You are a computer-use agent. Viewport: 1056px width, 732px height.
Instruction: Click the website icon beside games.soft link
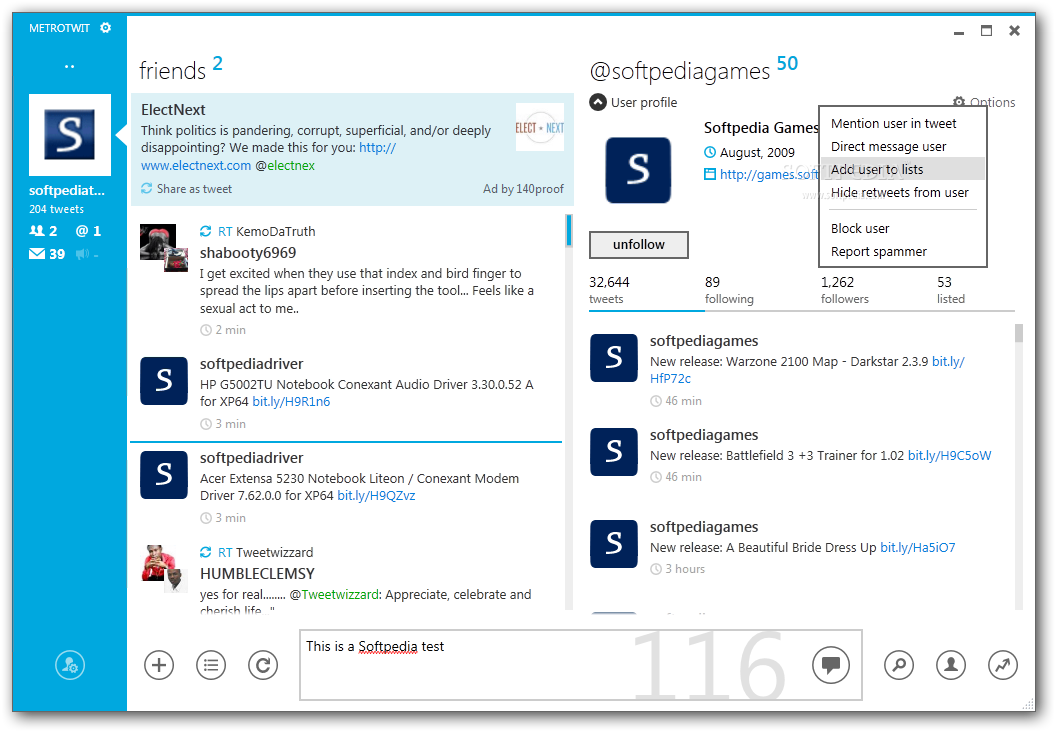pos(710,174)
